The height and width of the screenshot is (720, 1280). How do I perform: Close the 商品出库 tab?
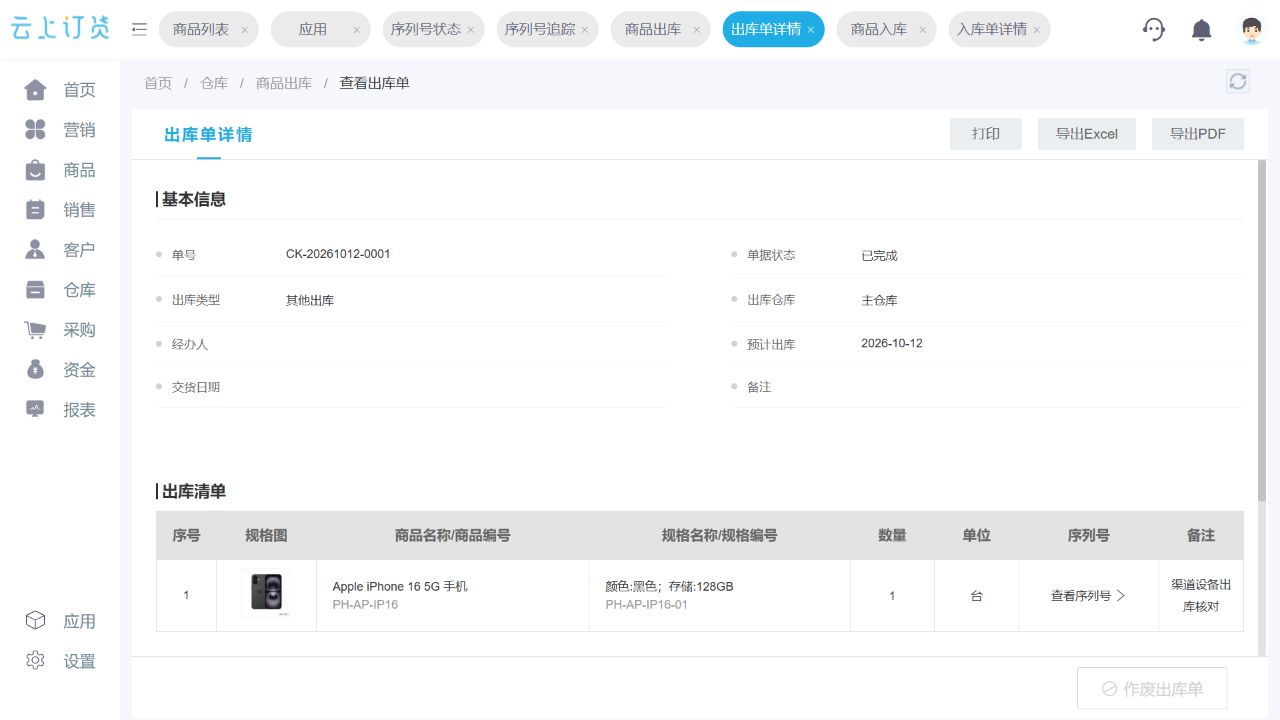[696, 30]
